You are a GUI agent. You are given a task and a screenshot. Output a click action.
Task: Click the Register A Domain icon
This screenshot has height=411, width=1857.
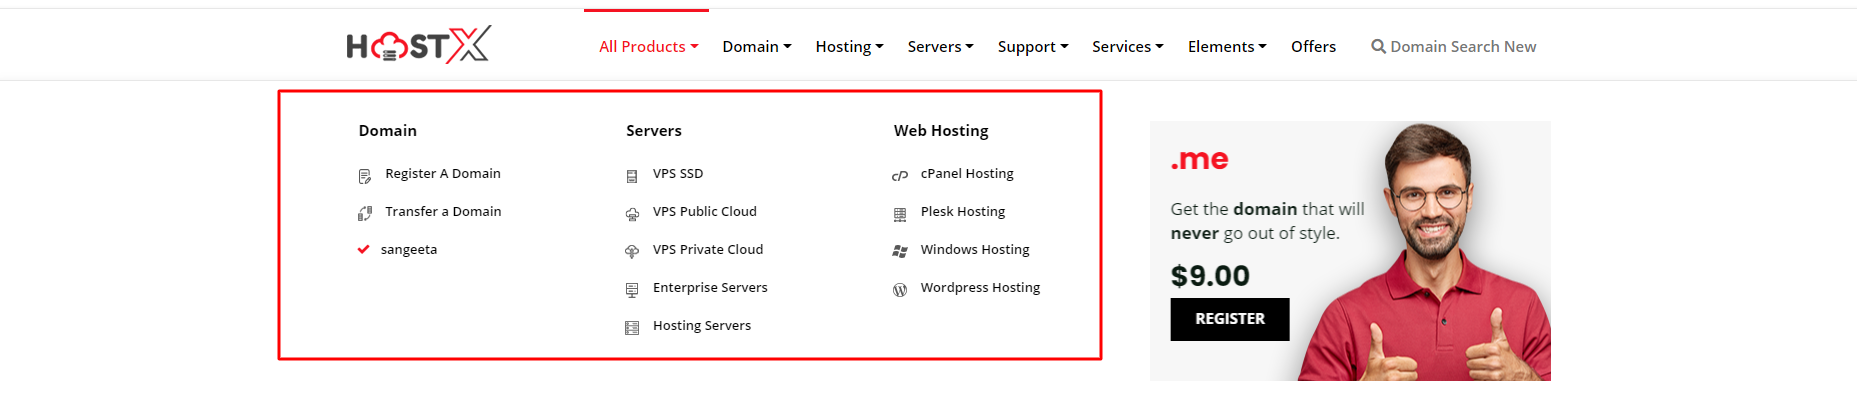tap(365, 176)
